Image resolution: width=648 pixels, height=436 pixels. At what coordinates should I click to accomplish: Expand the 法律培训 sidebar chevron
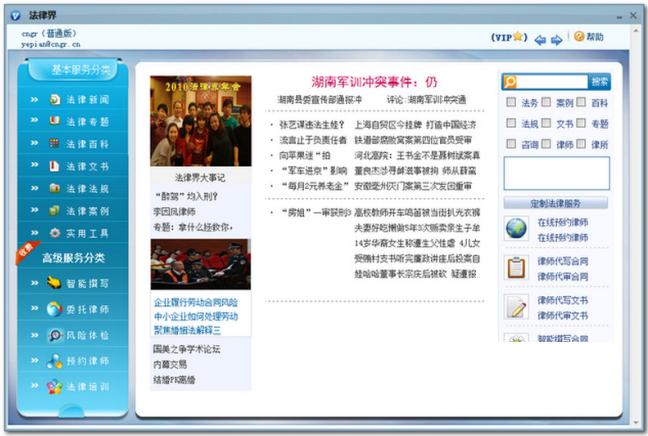coord(34,386)
